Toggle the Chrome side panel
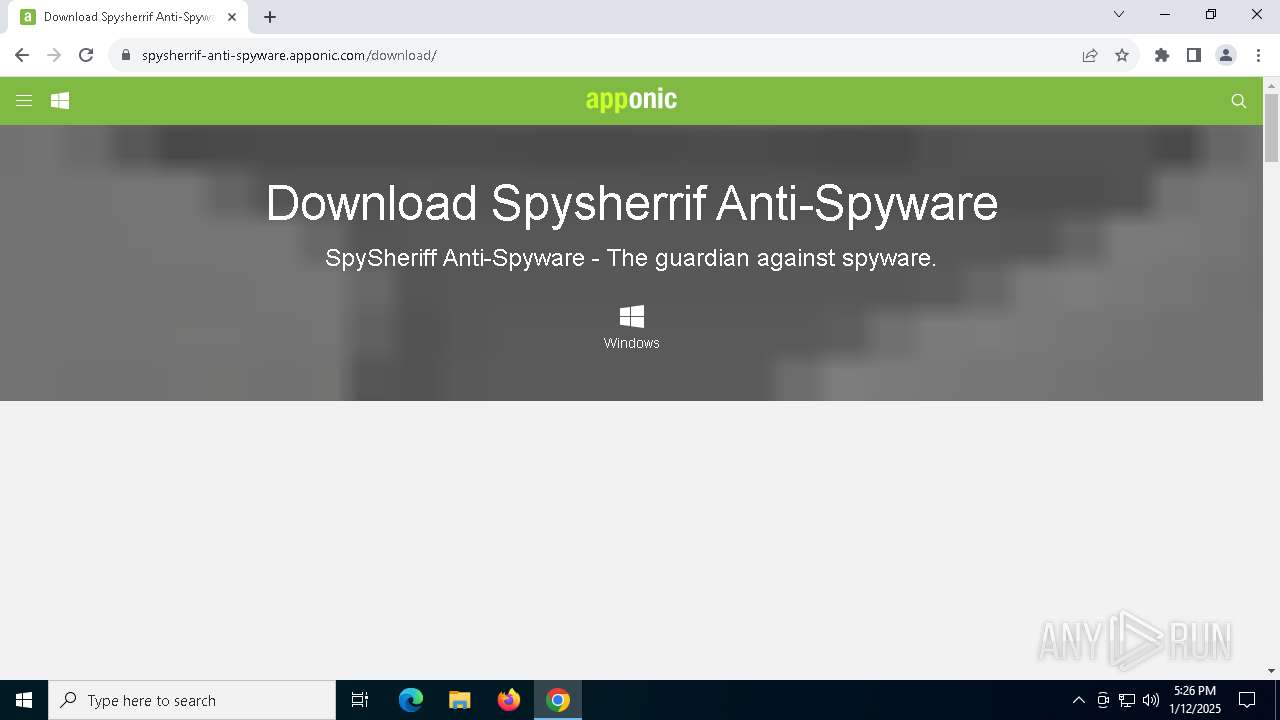 [x=1194, y=55]
